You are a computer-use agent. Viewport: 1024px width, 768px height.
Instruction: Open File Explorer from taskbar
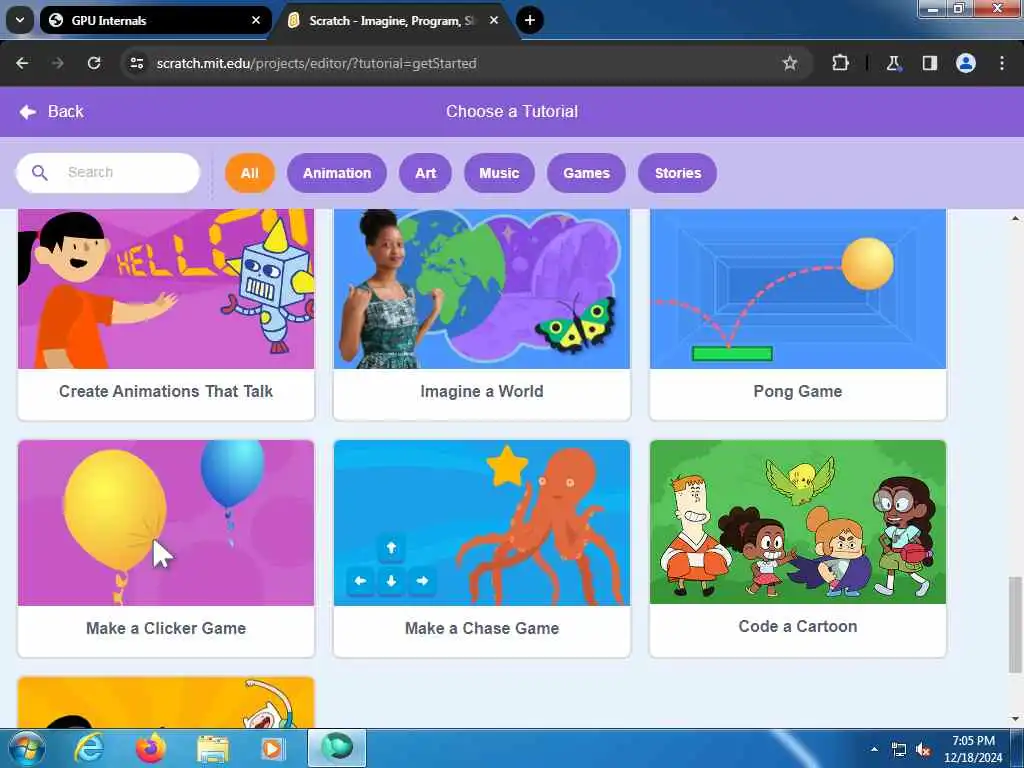tap(213, 750)
